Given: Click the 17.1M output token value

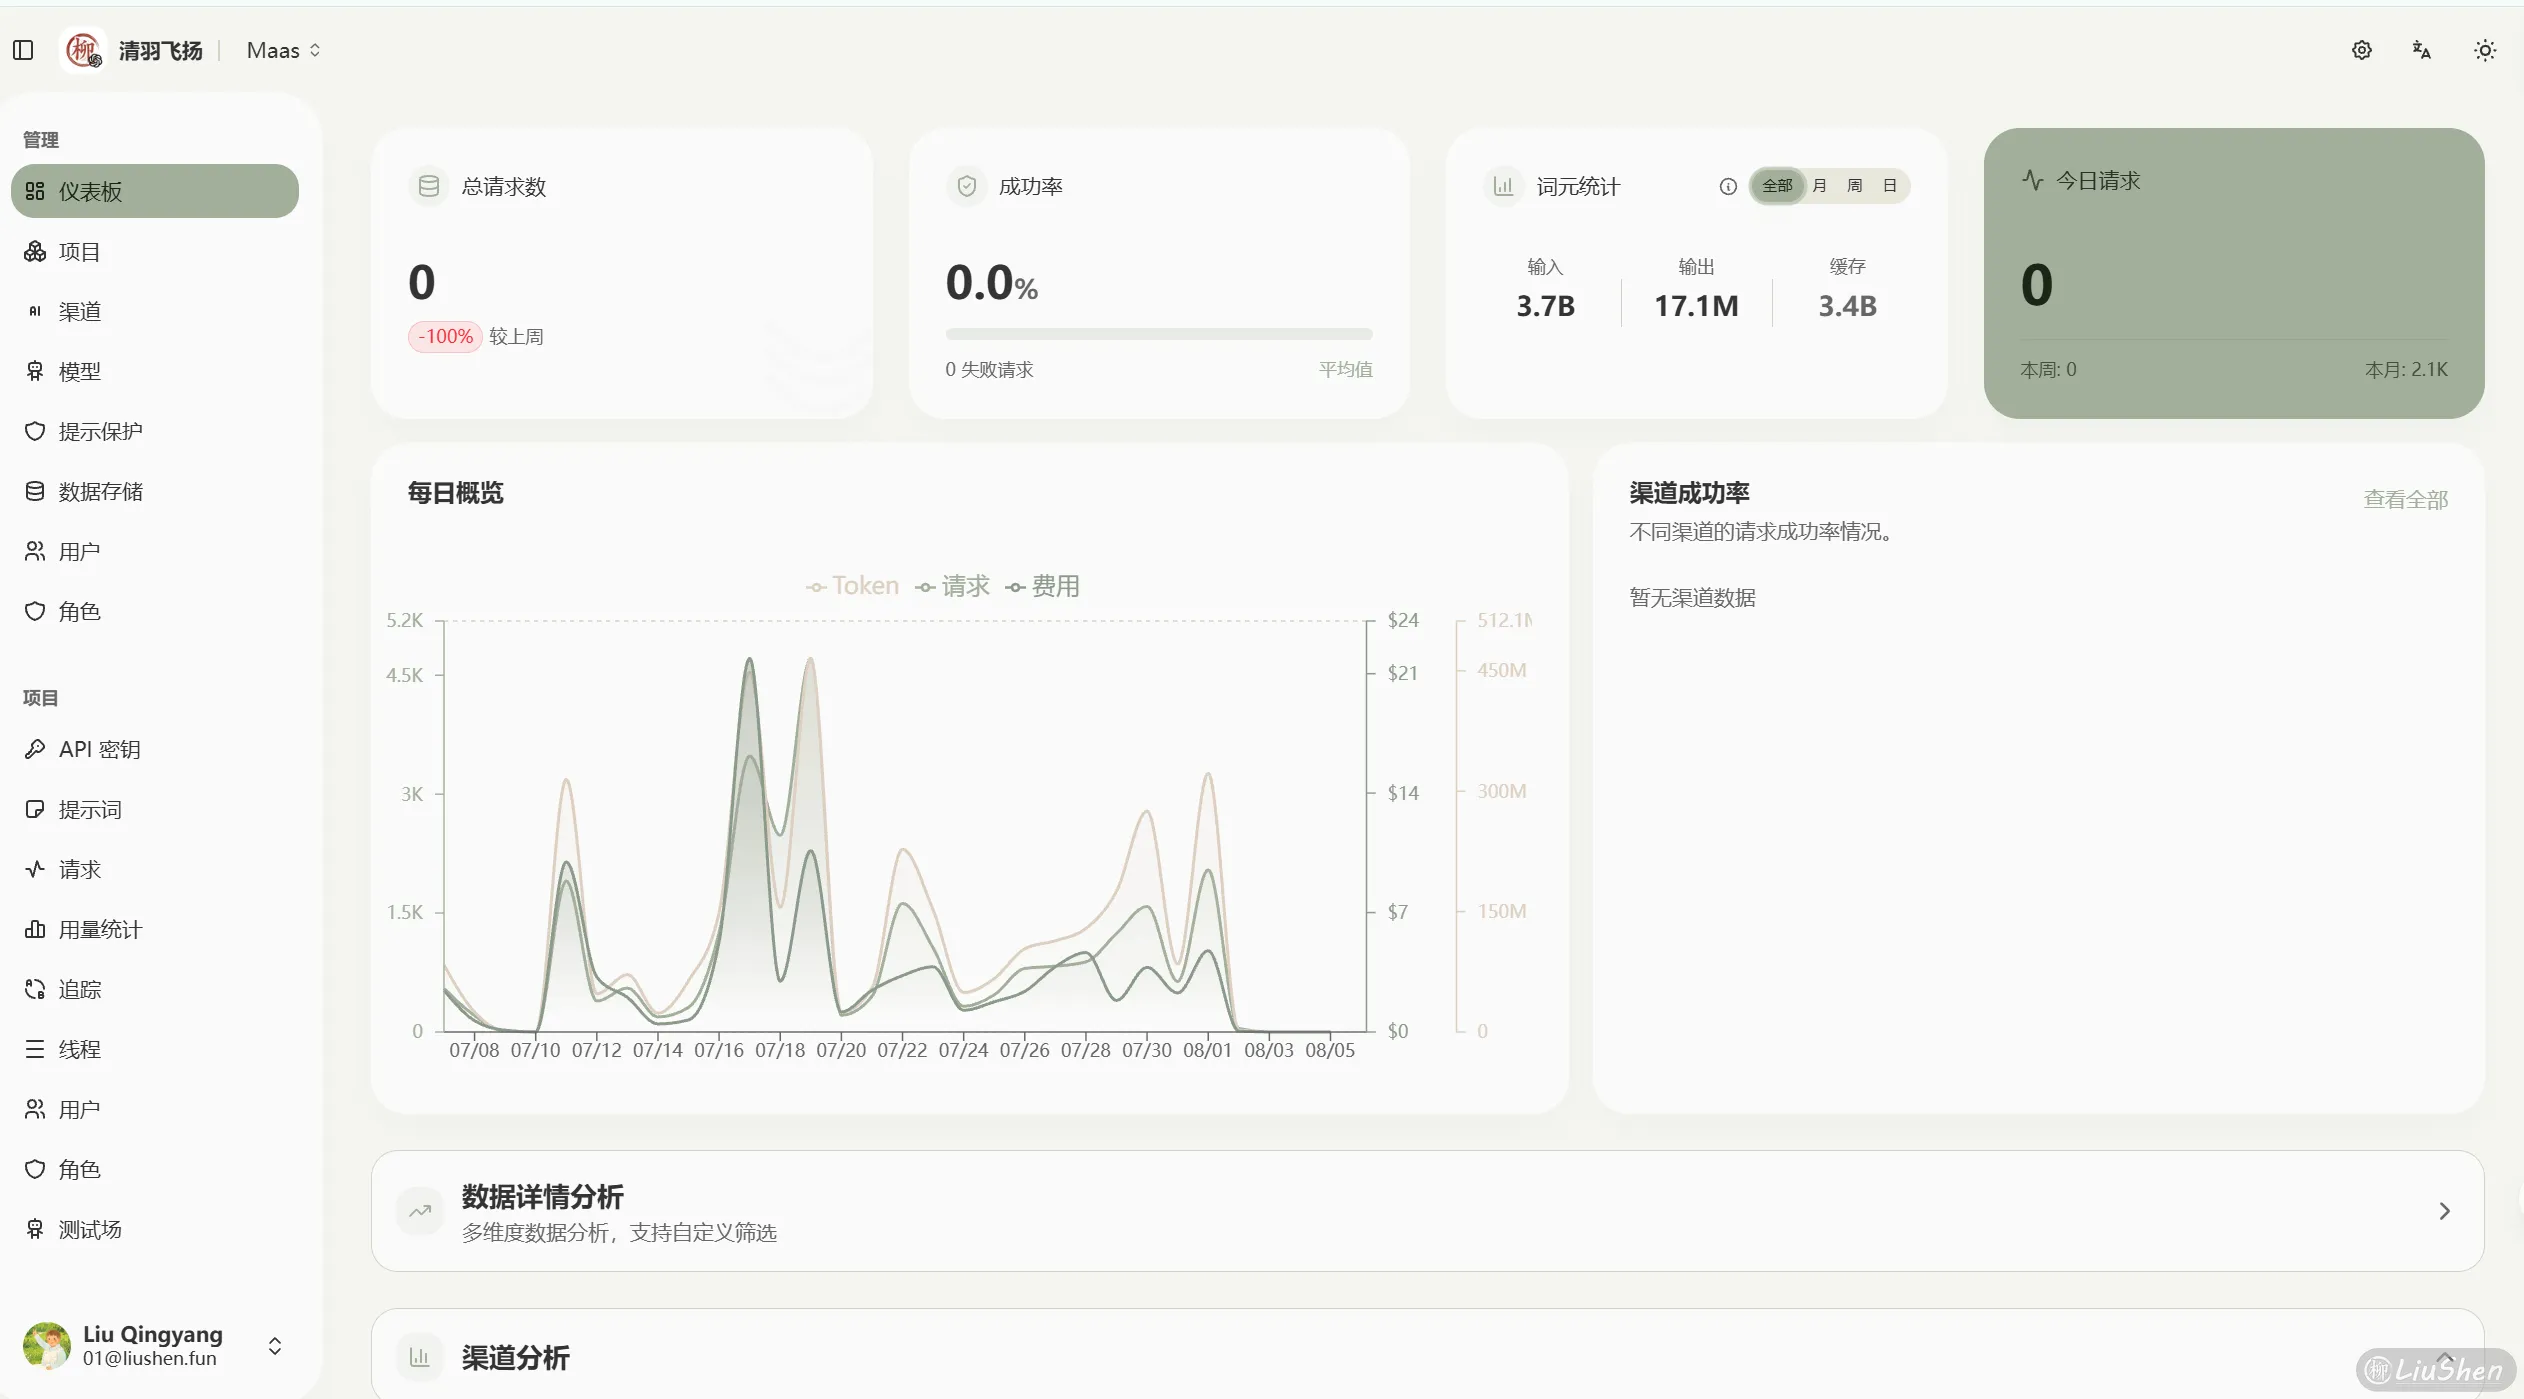Looking at the screenshot, I should (x=1696, y=306).
